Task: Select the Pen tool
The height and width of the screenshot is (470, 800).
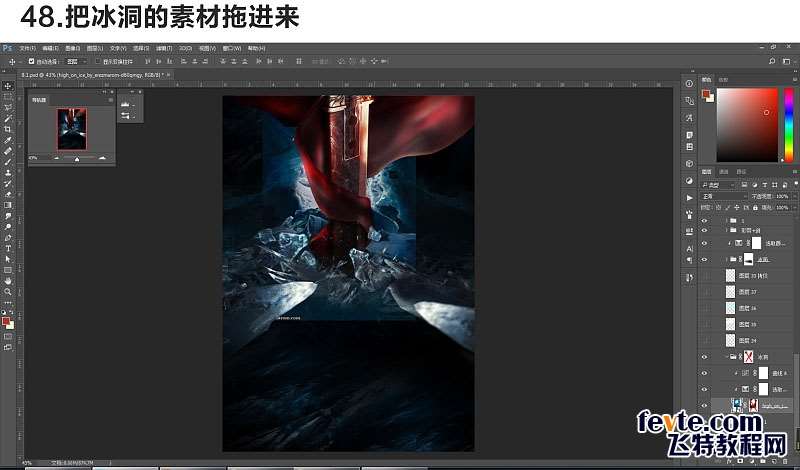Action: (x=8, y=237)
